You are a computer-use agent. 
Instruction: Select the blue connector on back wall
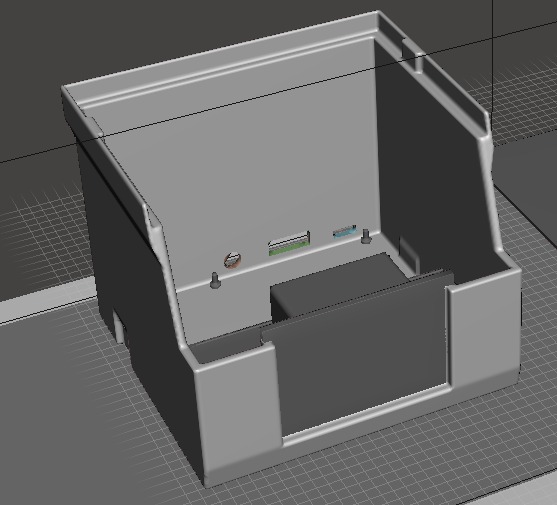pos(344,232)
